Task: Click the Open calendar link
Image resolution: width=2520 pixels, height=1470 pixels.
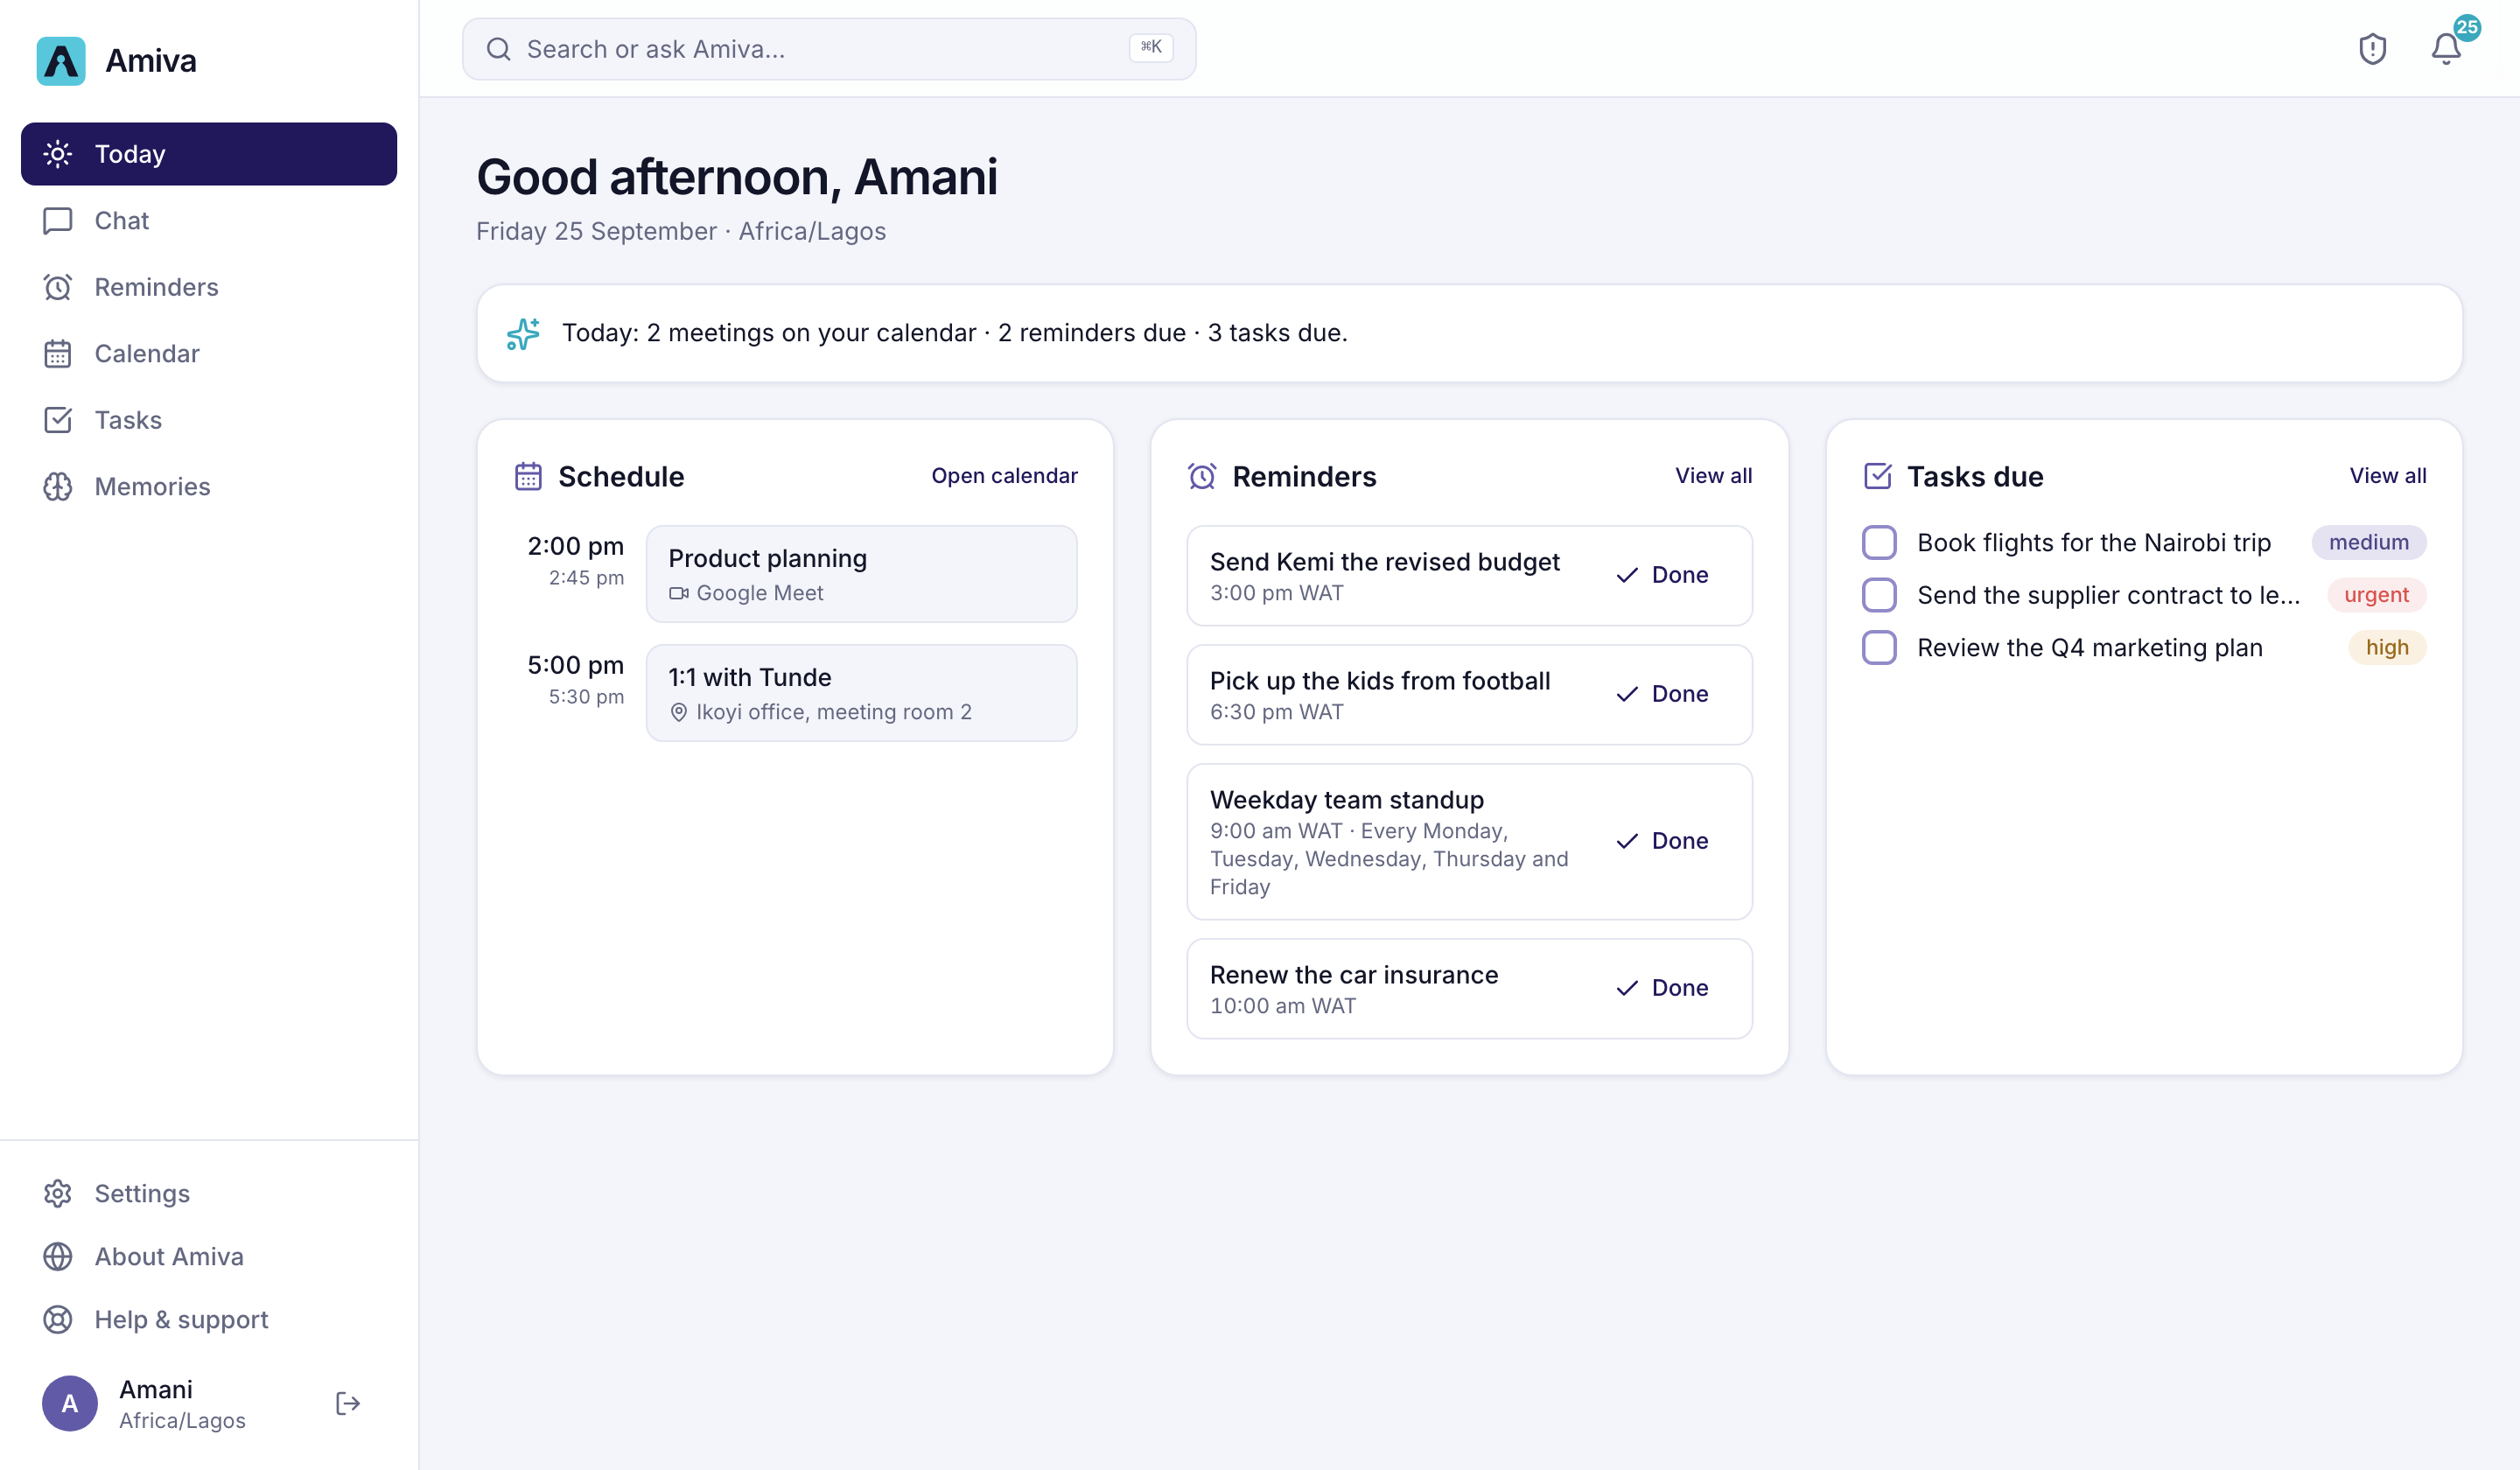Action: tap(1004, 476)
